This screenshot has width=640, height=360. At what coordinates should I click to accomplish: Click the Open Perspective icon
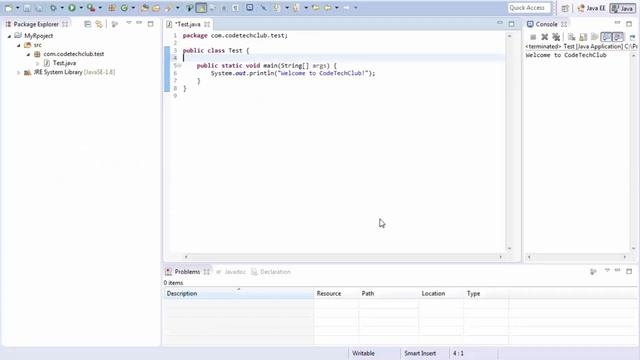[565, 8]
